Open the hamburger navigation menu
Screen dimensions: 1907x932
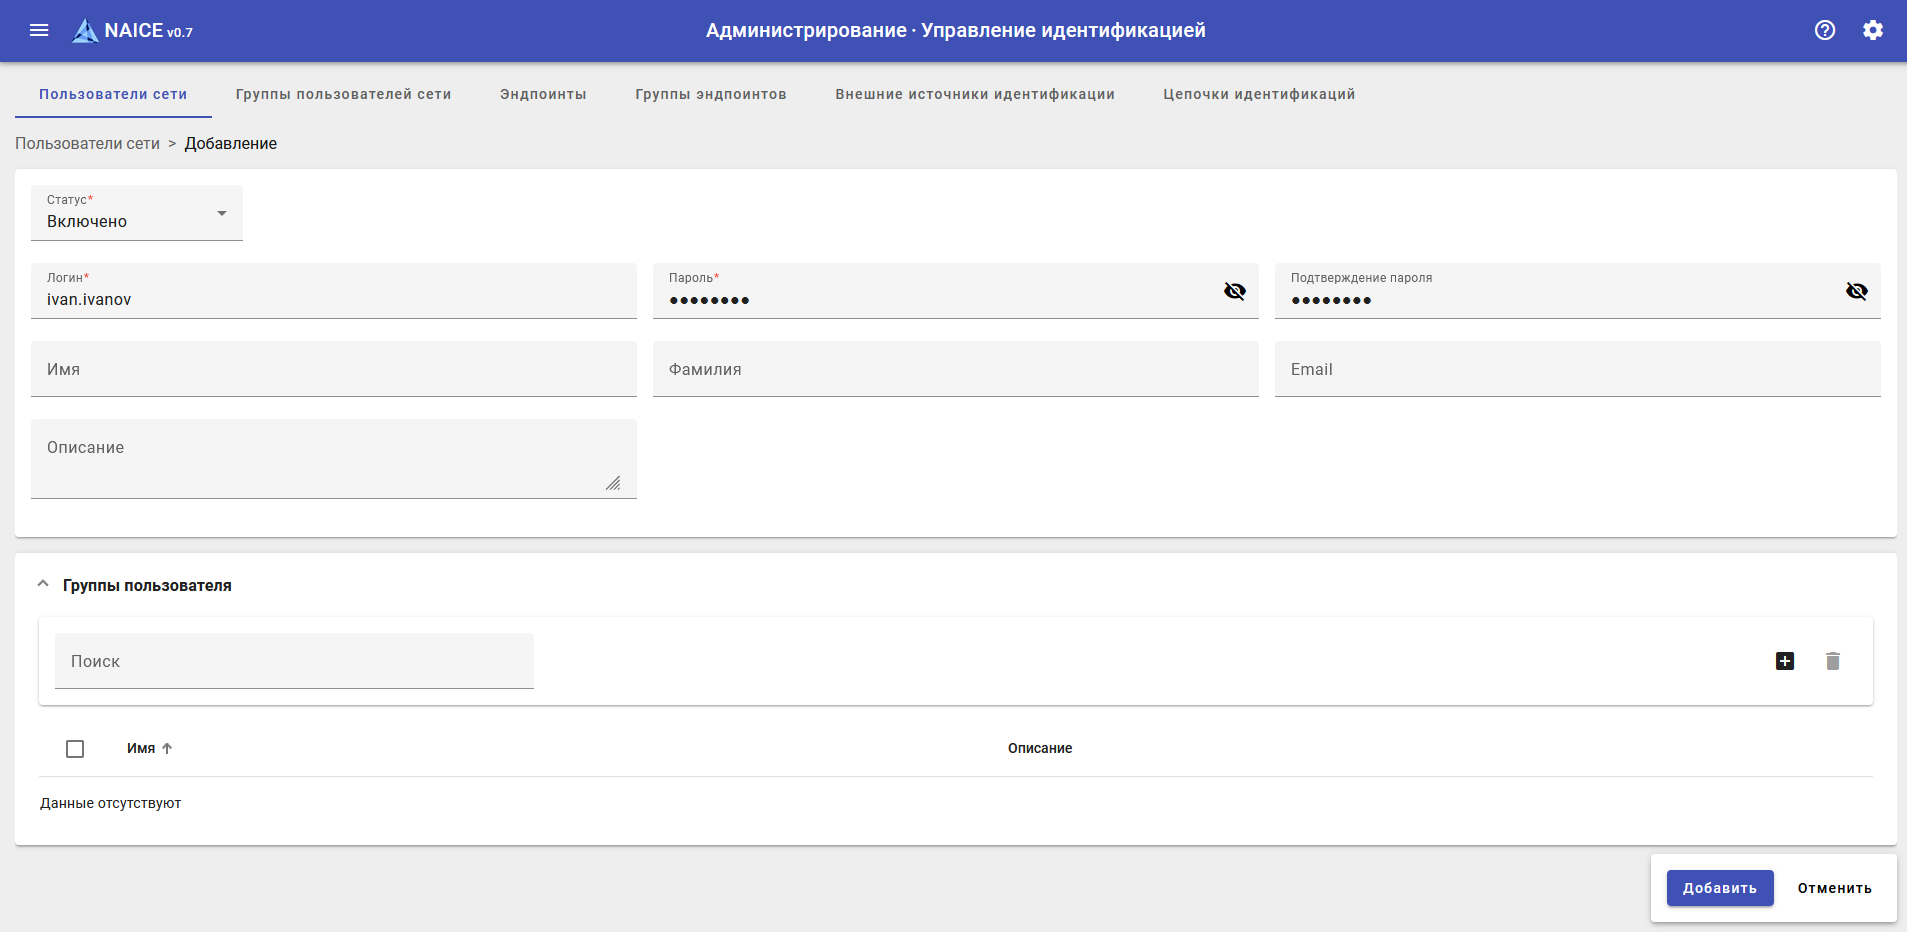click(39, 30)
